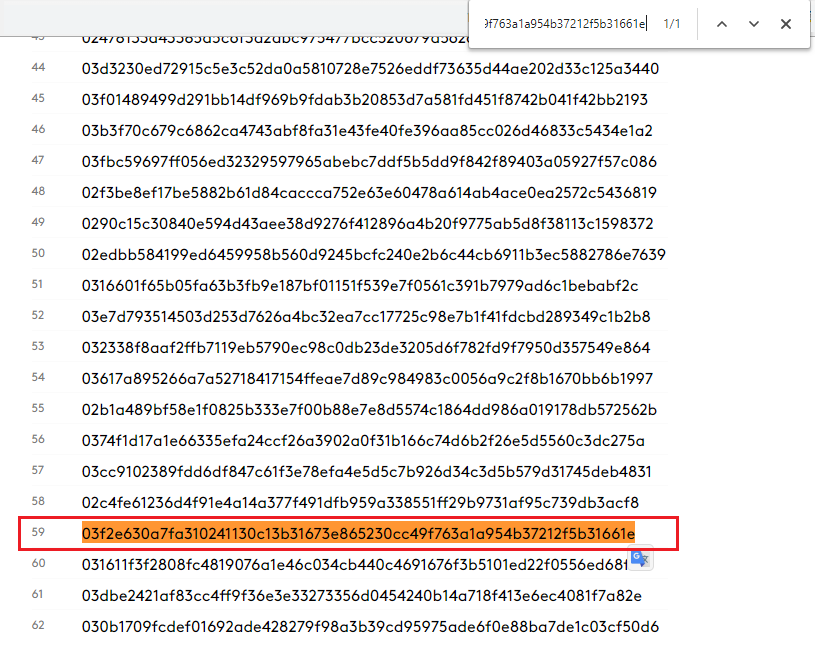Click line number 50
Screen dimensions: 815x652
coord(38,253)
